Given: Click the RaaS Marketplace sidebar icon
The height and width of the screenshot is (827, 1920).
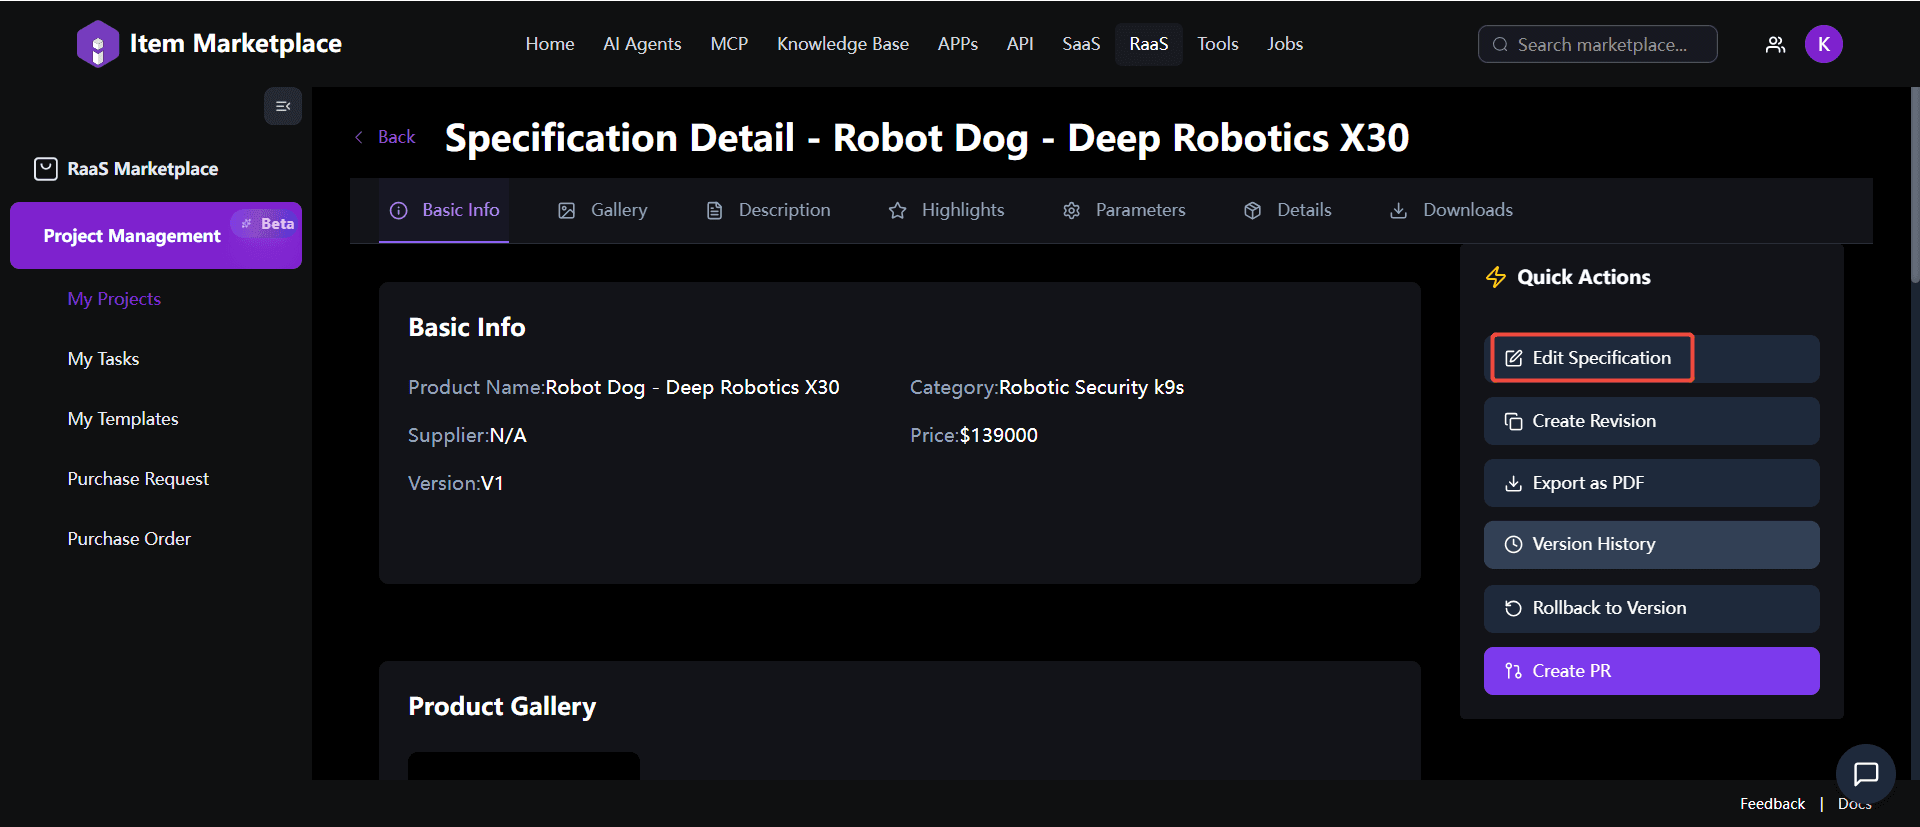Looking at the screenshot, I should tap(46, 169).
